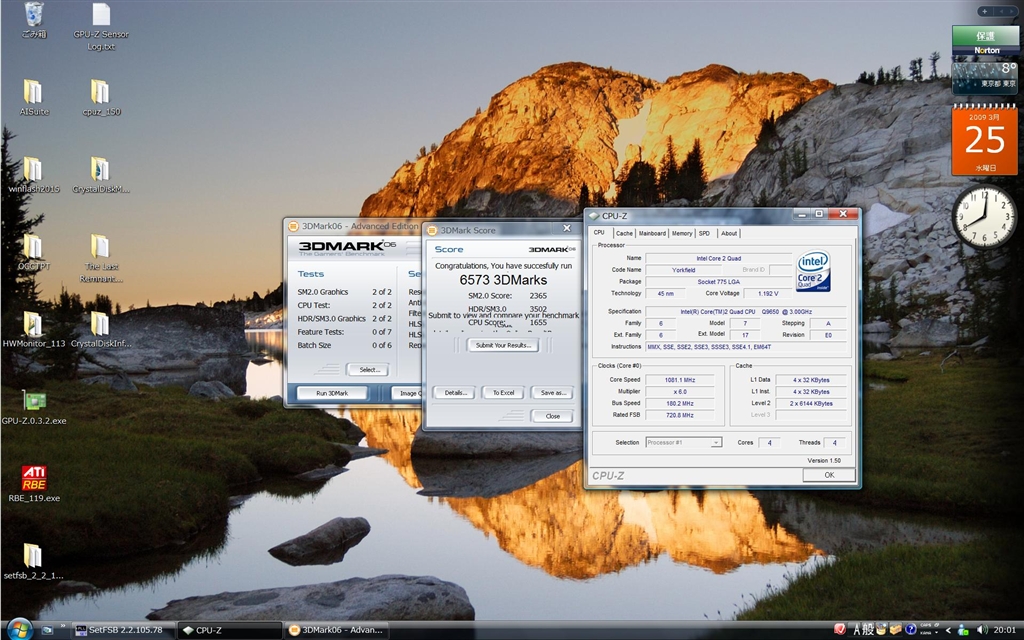Open the AISuite folder icon
This screenshot has width=1024, height=640.
point(33,92)
